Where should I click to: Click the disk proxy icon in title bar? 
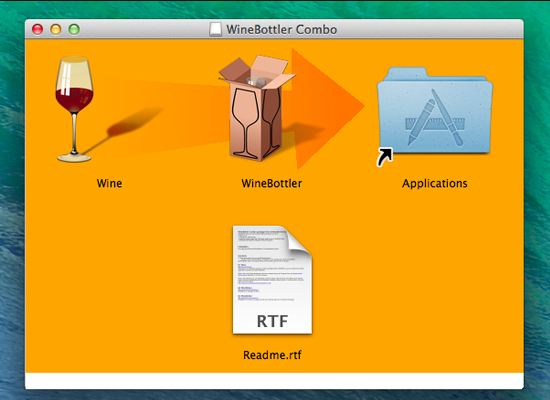216,29
